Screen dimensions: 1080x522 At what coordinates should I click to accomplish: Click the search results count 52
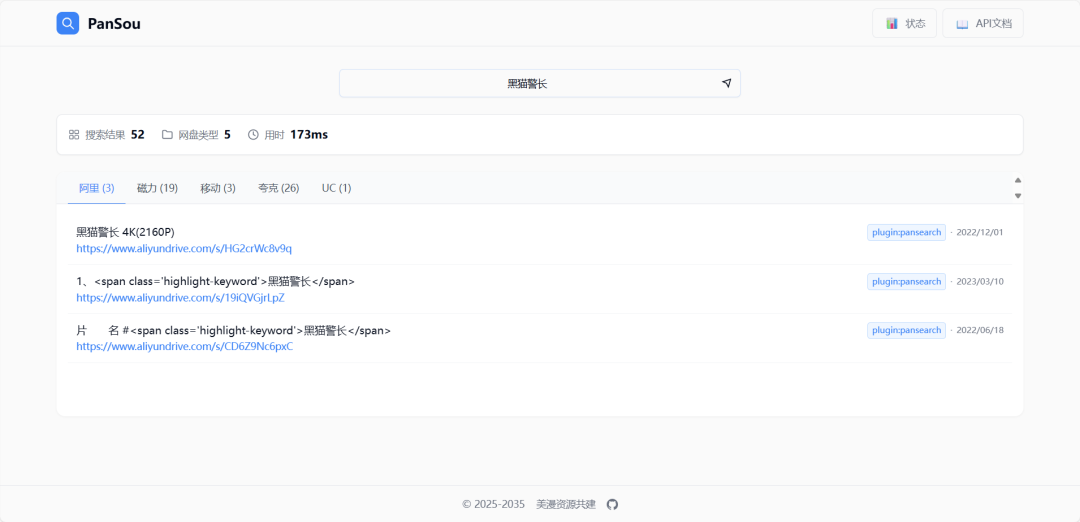(x=138, y=134)
